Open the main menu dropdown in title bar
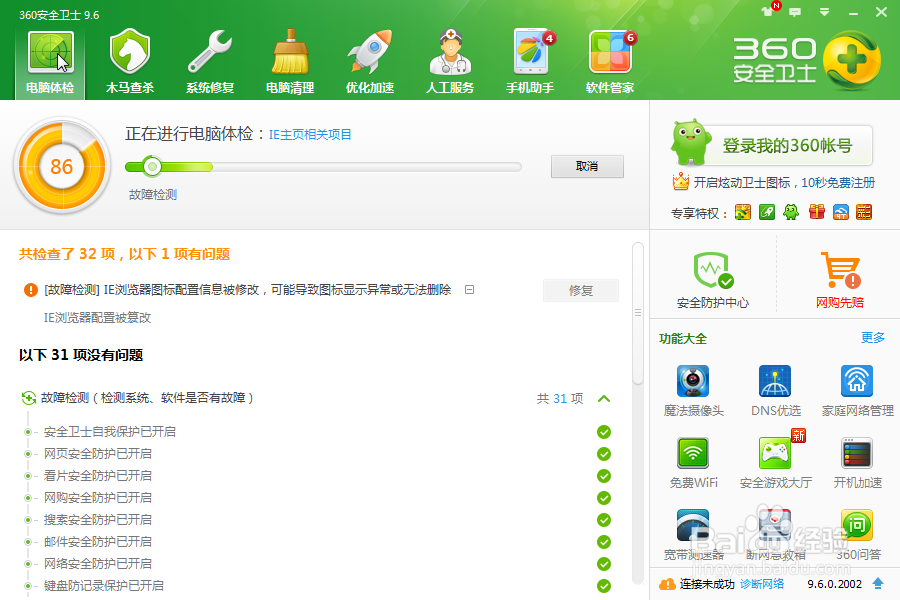 coord(824,11)
